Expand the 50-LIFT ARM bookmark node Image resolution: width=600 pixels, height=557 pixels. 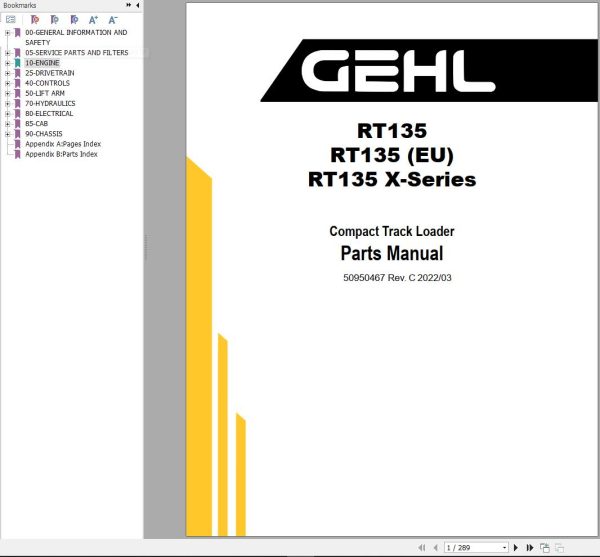(x=7, y=93)
